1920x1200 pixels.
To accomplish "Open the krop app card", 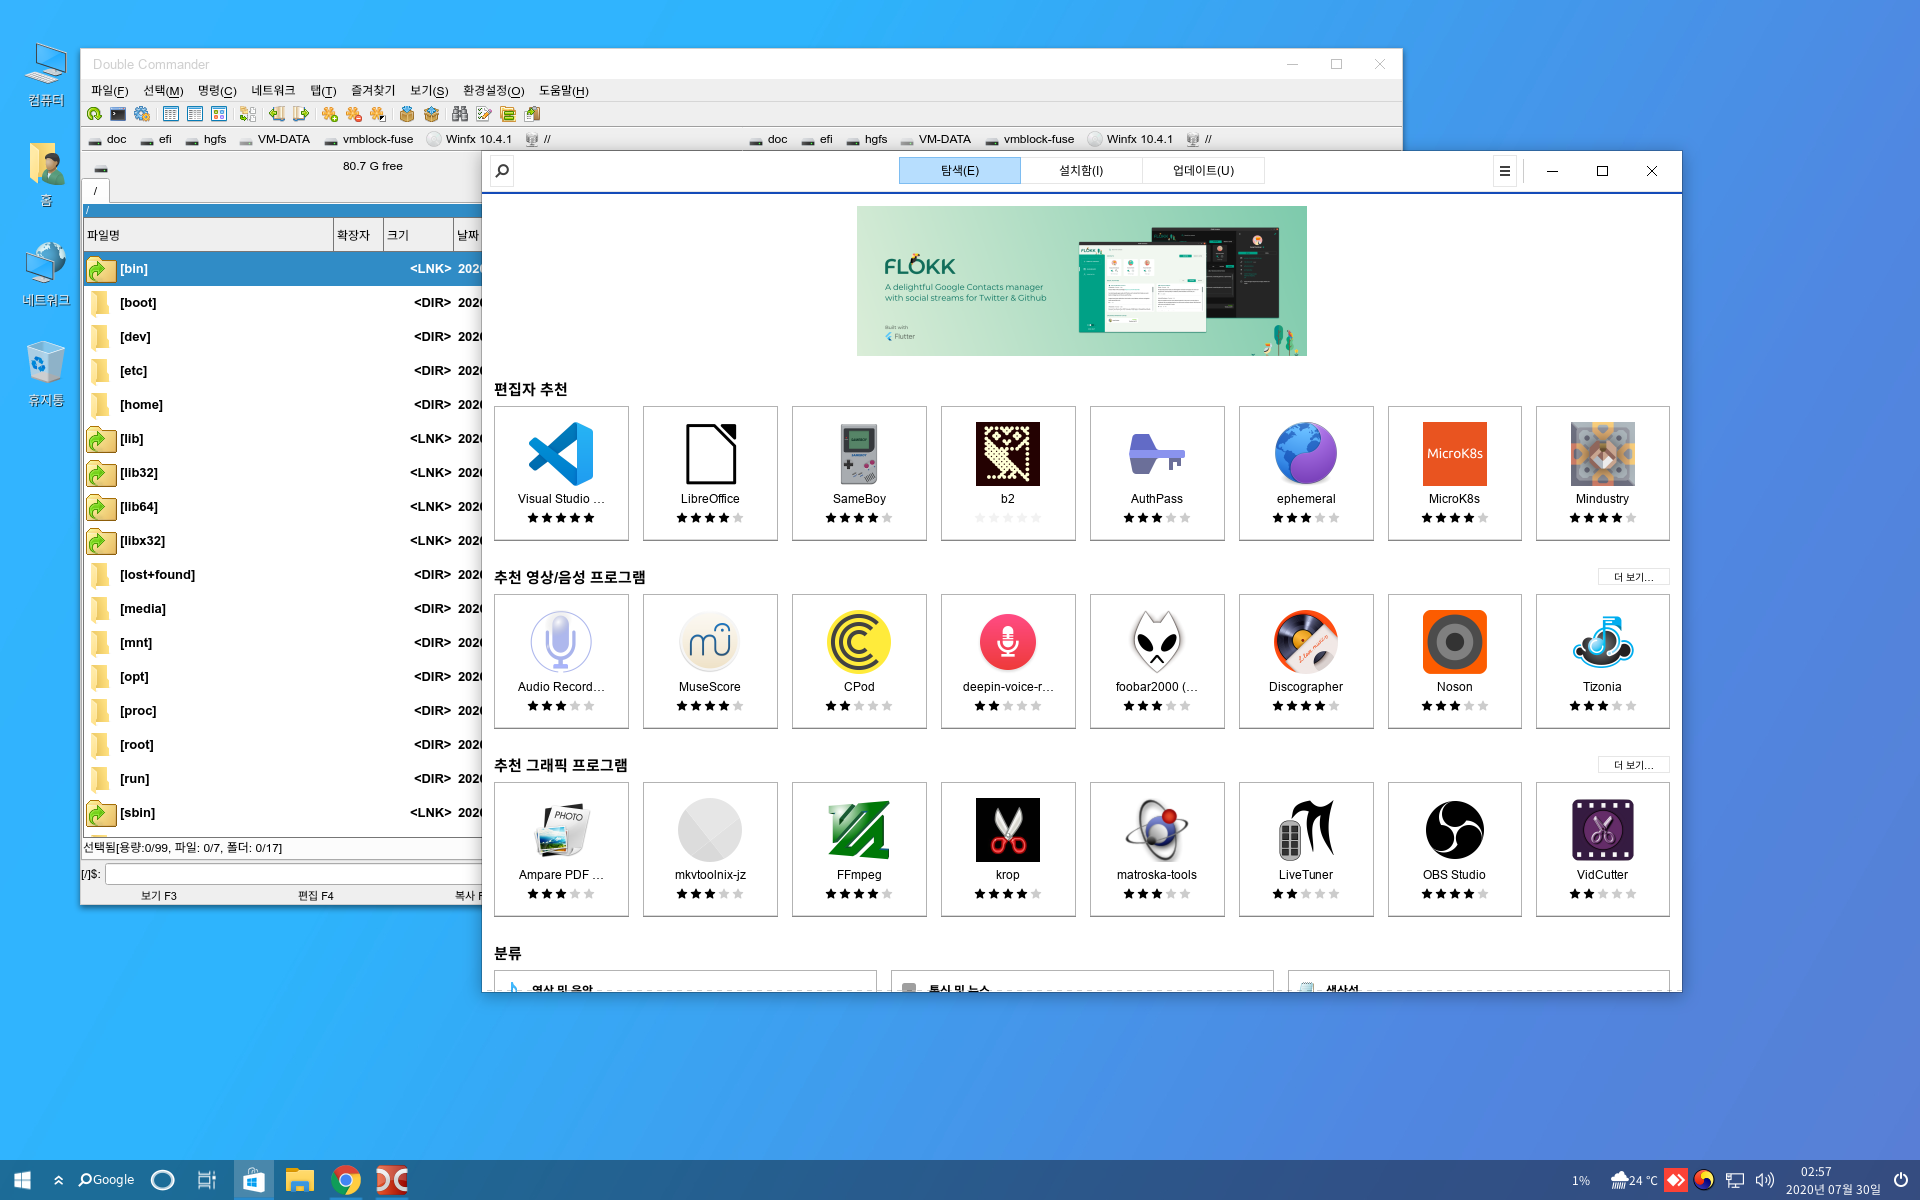I will coord(1008,849).
